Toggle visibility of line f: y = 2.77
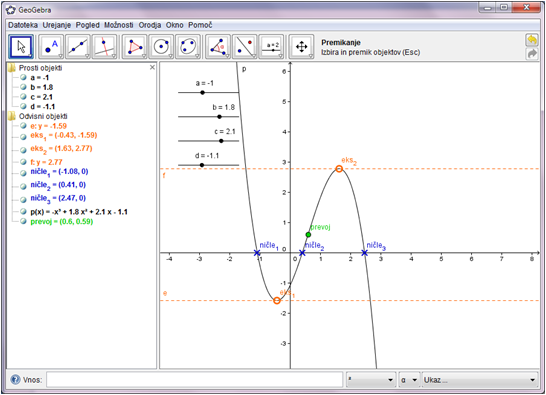The height and width of the screenshot is (395, 546). coord(23,162)
